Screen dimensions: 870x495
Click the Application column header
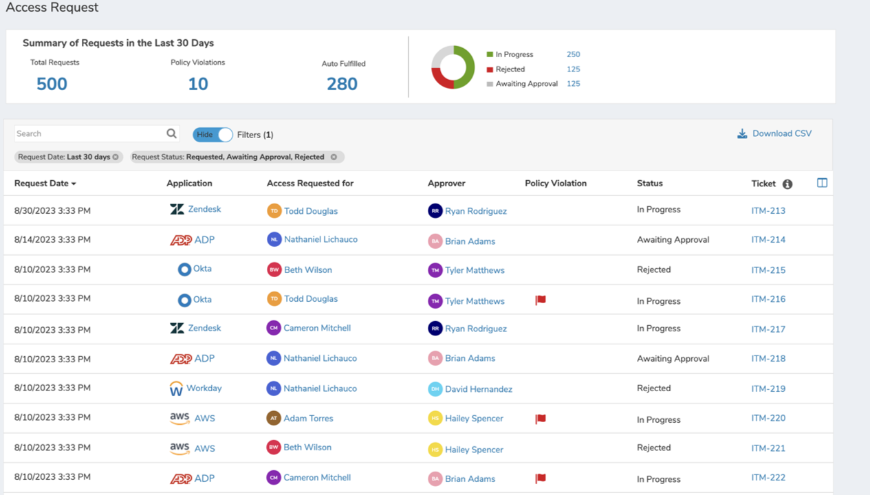189,184
